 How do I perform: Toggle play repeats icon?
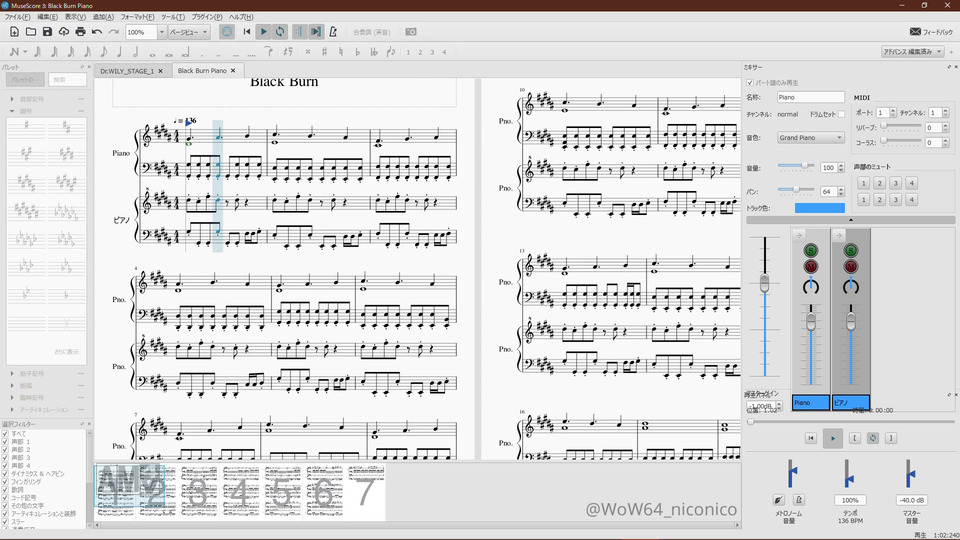pos(299,32)
